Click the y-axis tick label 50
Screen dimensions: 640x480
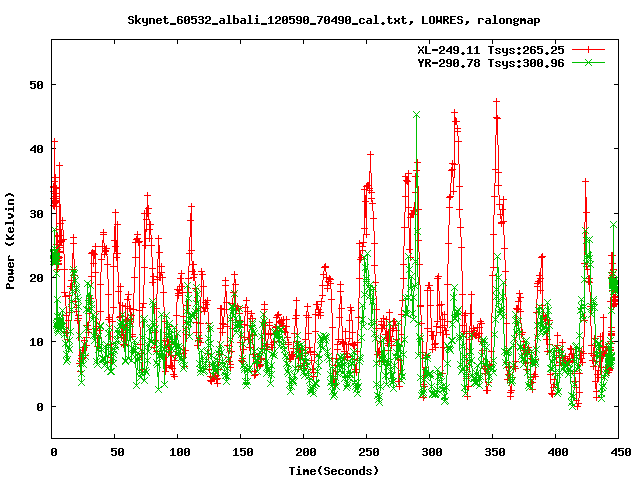(x=36, y=85)
